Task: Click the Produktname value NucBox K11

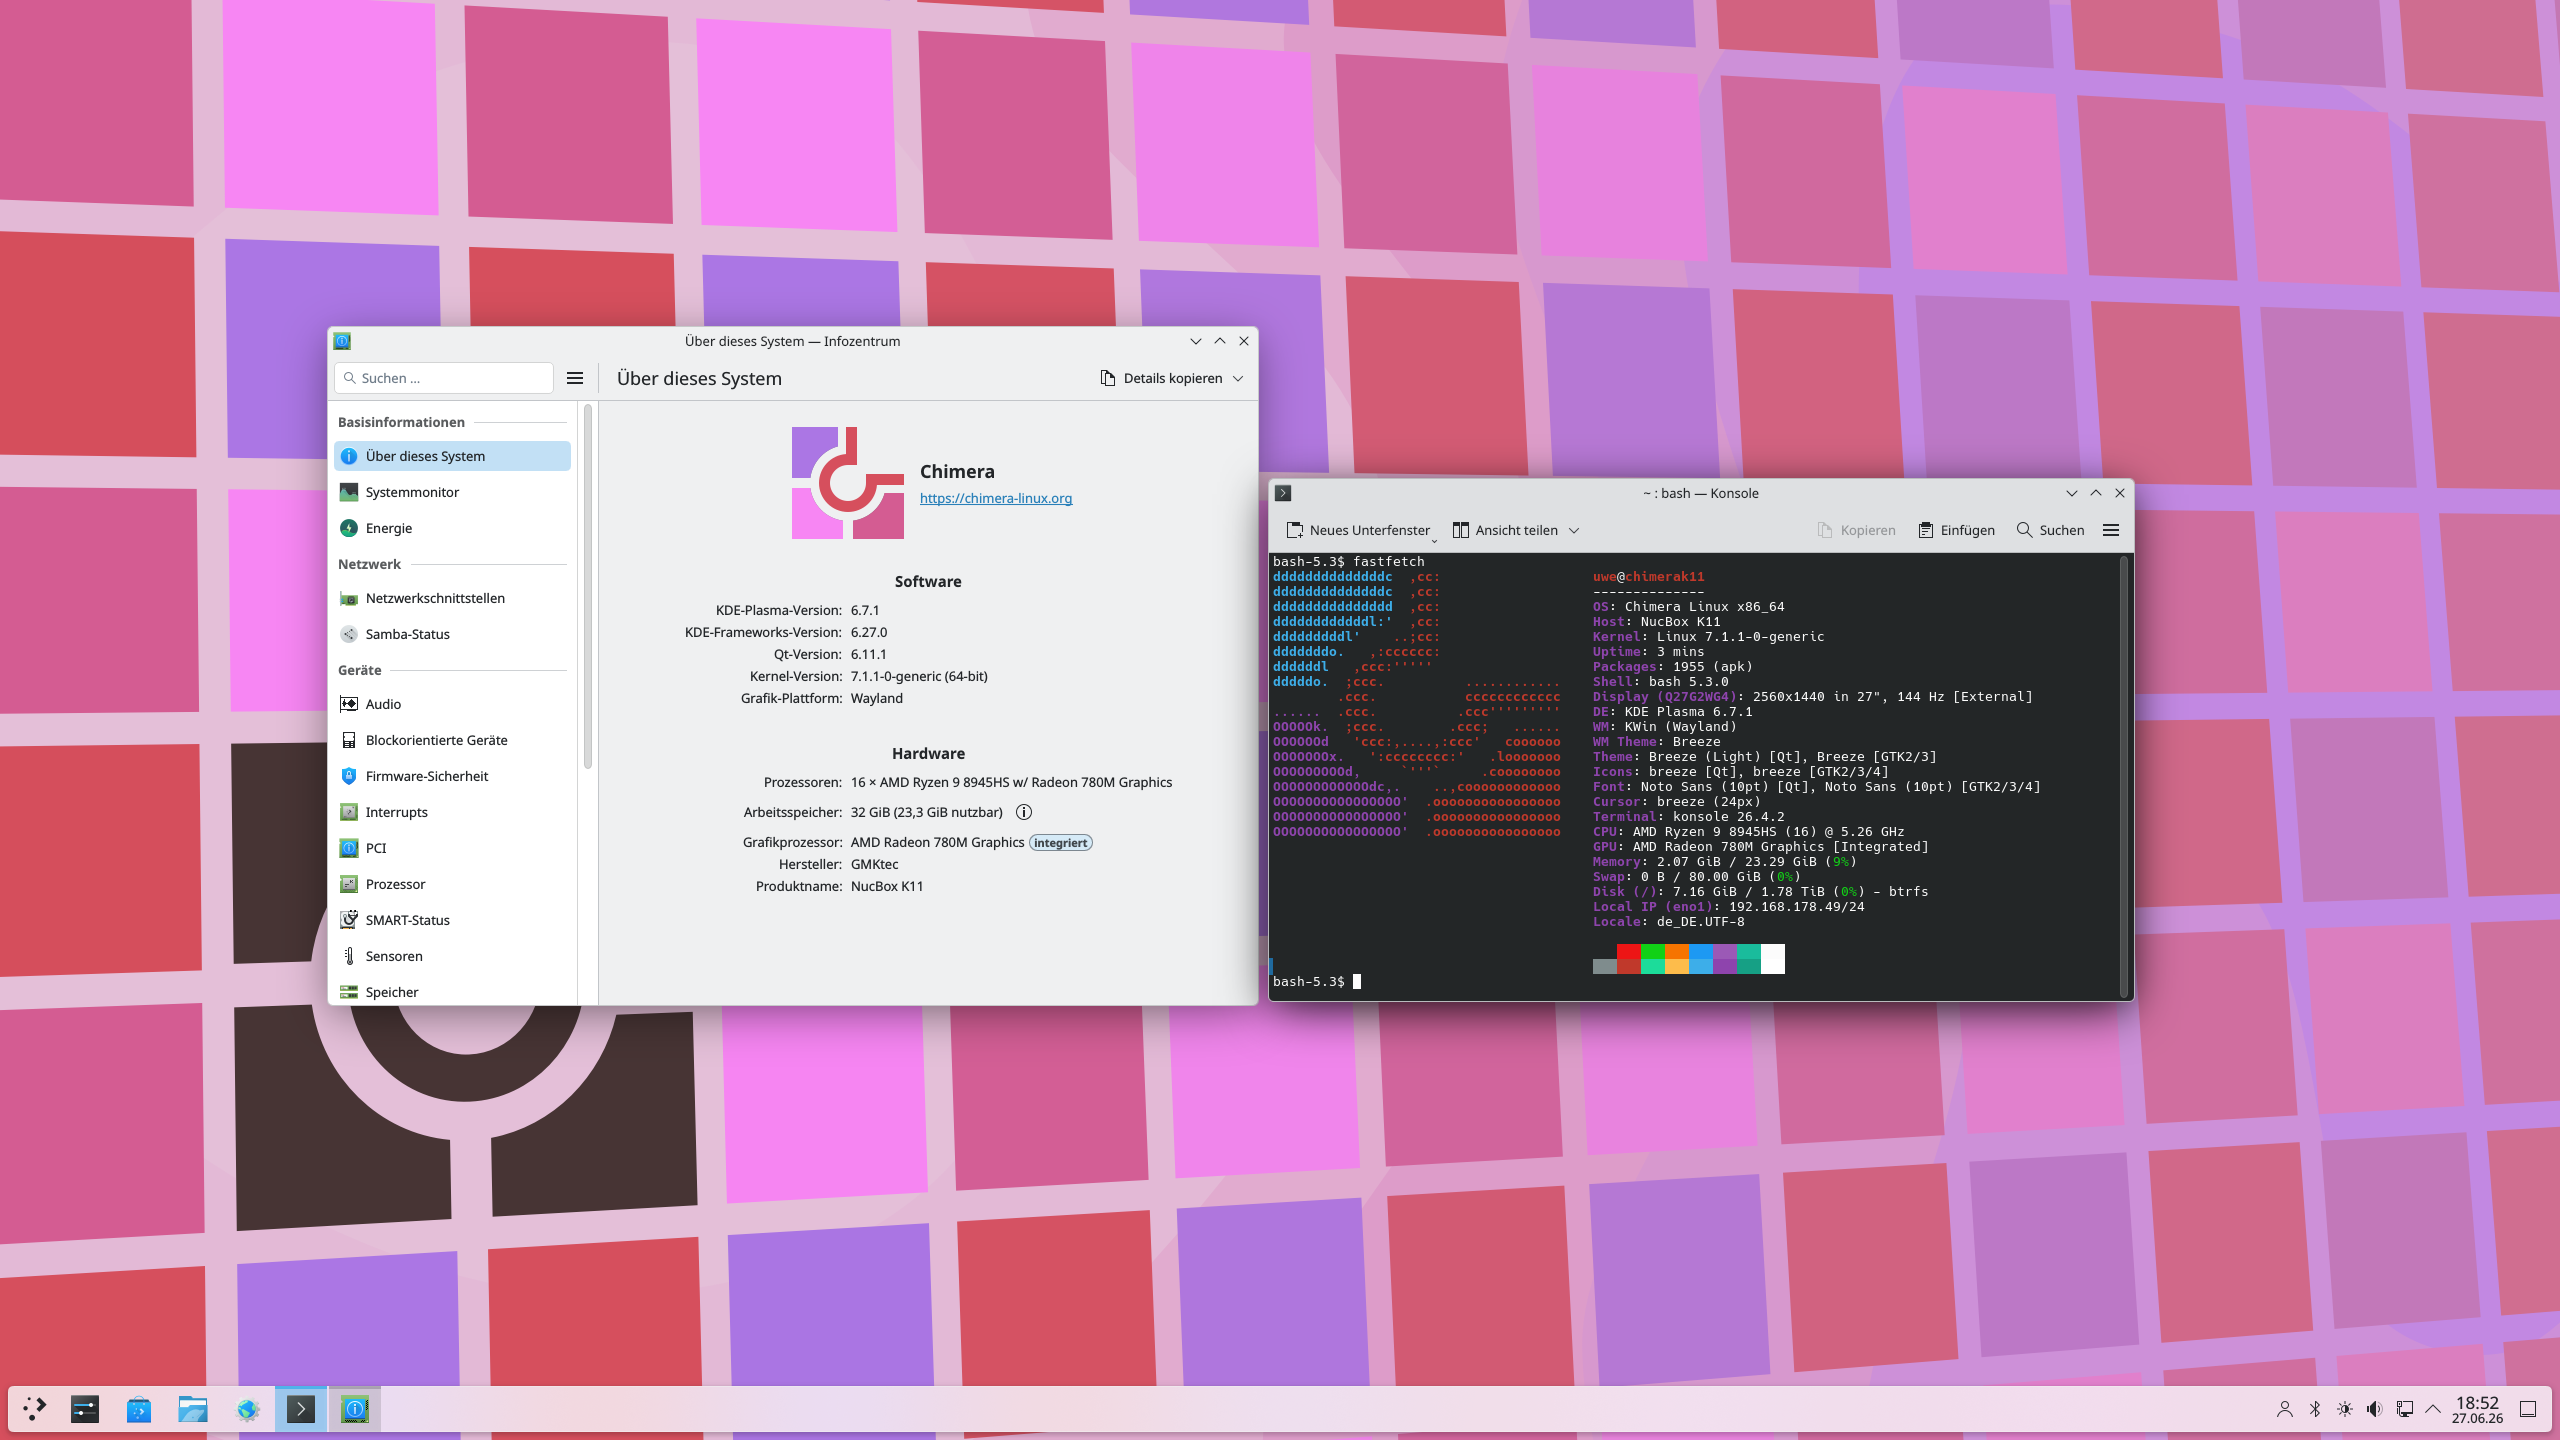Action: click(886, 886)
